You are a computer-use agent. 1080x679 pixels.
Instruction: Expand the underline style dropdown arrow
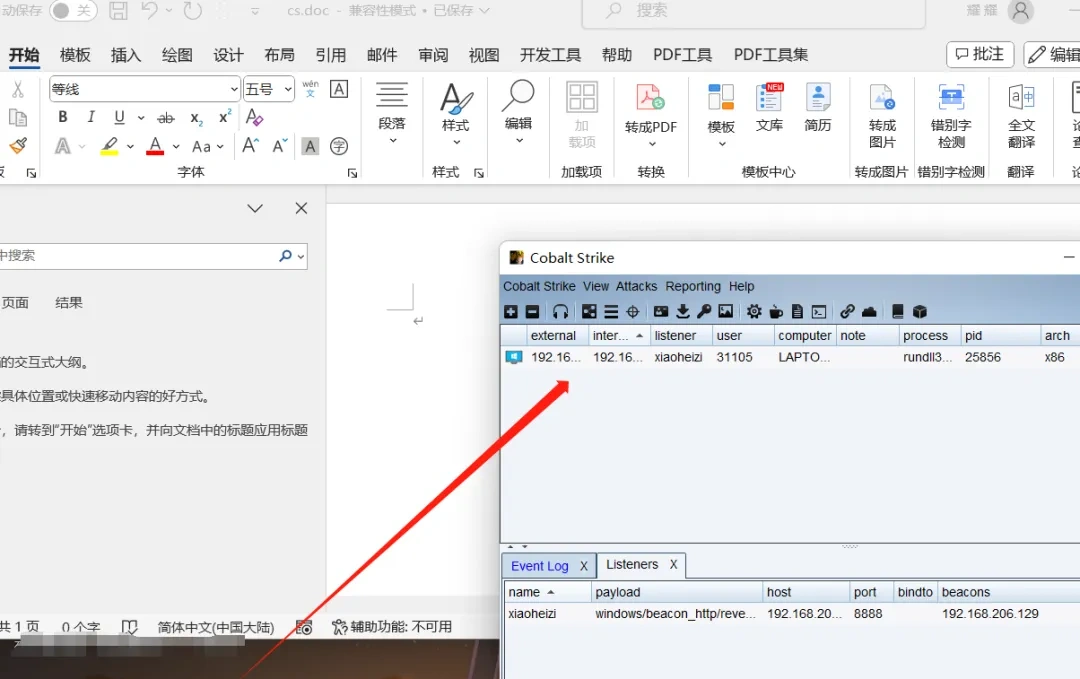click(141, 118)
